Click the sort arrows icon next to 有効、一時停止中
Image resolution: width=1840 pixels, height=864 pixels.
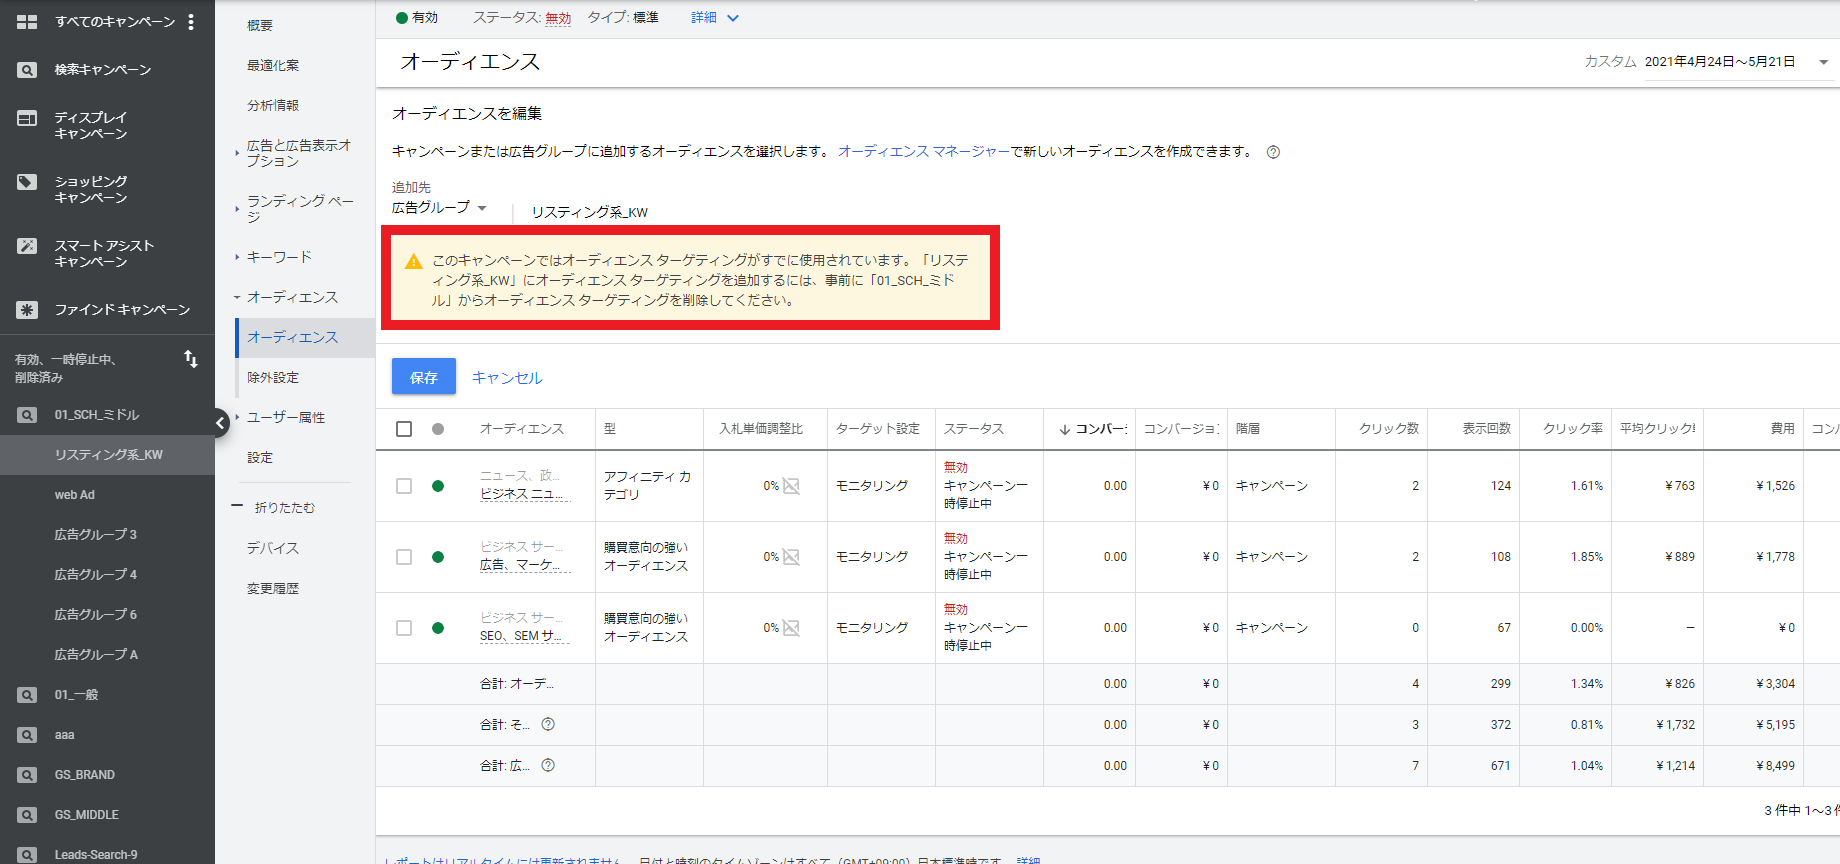[x=191, y=359]
